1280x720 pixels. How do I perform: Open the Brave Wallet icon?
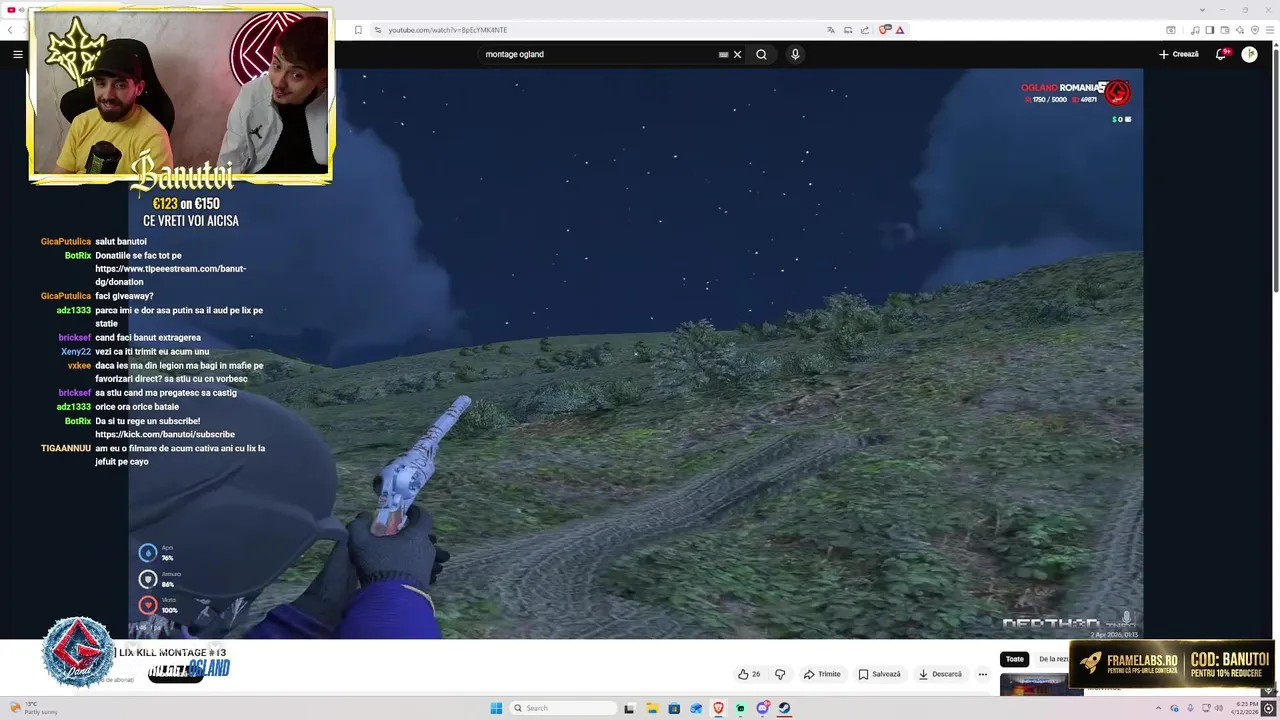(1223, 30)
